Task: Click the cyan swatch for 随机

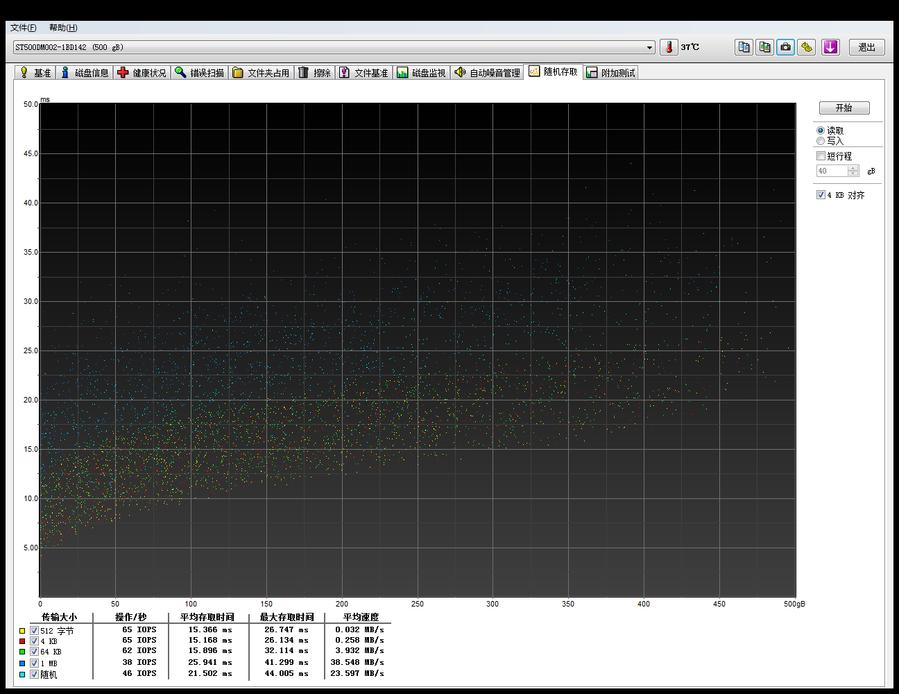Action: [x=22, y=674]
